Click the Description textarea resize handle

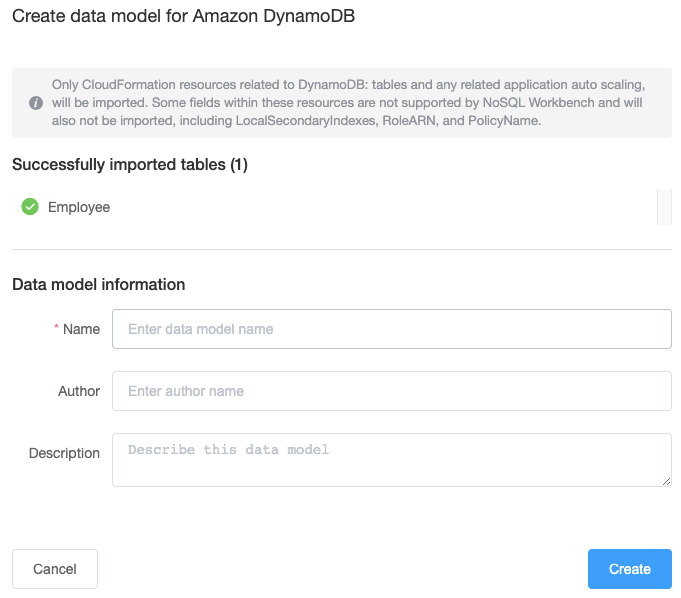coord(665,481)
